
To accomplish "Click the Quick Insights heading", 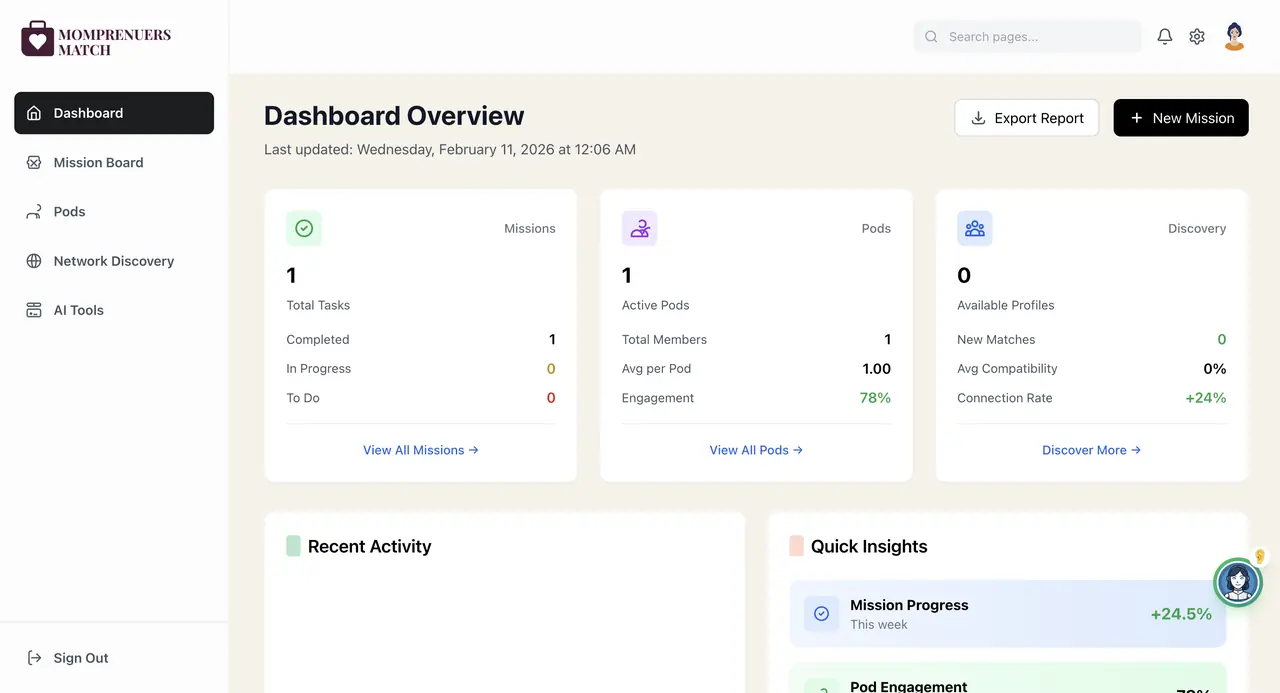I will [869, 546].
